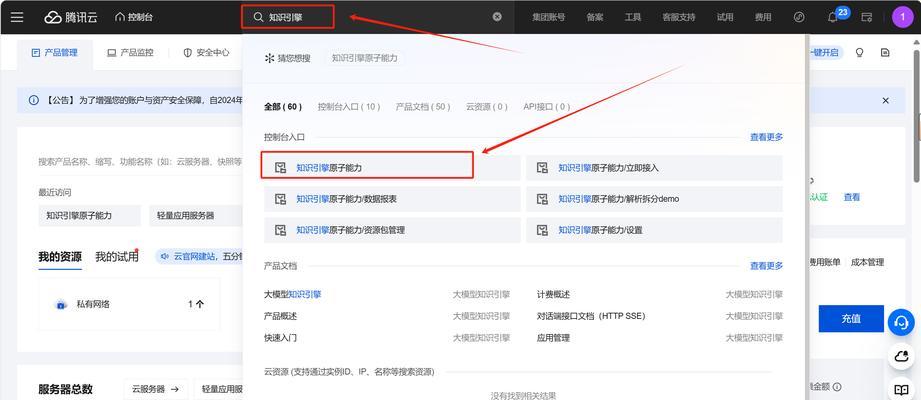
Task: Click 查看更多 for 产品文档 section
Action: coord(767,266)
